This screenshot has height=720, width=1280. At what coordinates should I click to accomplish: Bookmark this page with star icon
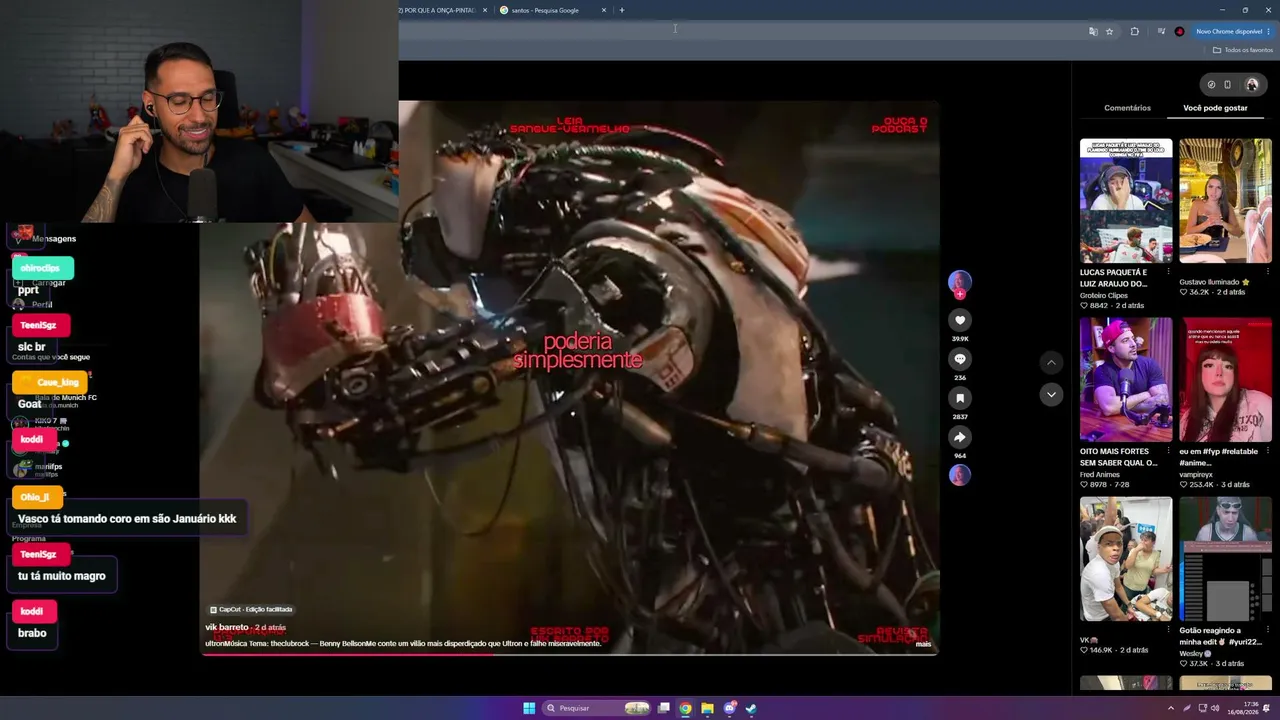coord(1109,31)
